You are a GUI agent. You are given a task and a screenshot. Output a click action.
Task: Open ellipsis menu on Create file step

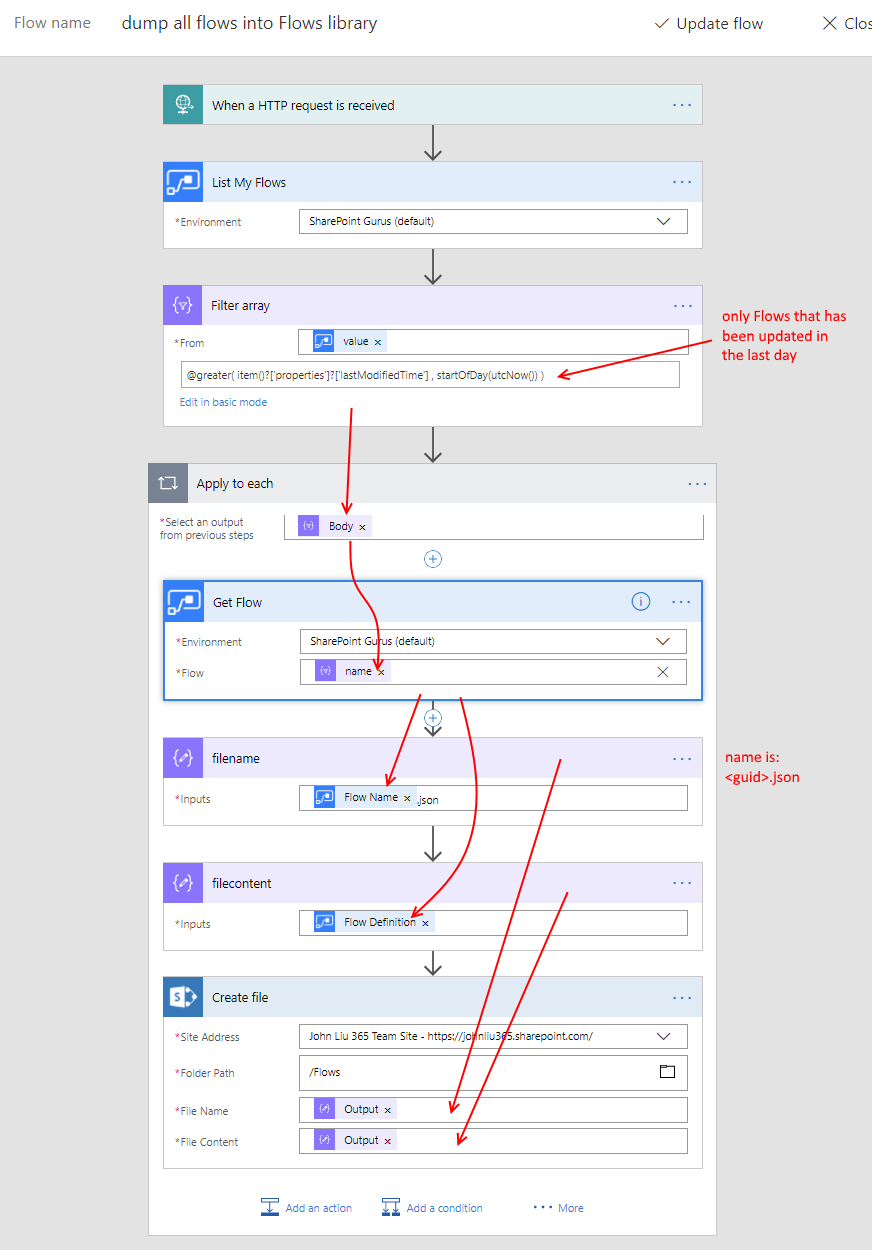click(x=682, y=997)
